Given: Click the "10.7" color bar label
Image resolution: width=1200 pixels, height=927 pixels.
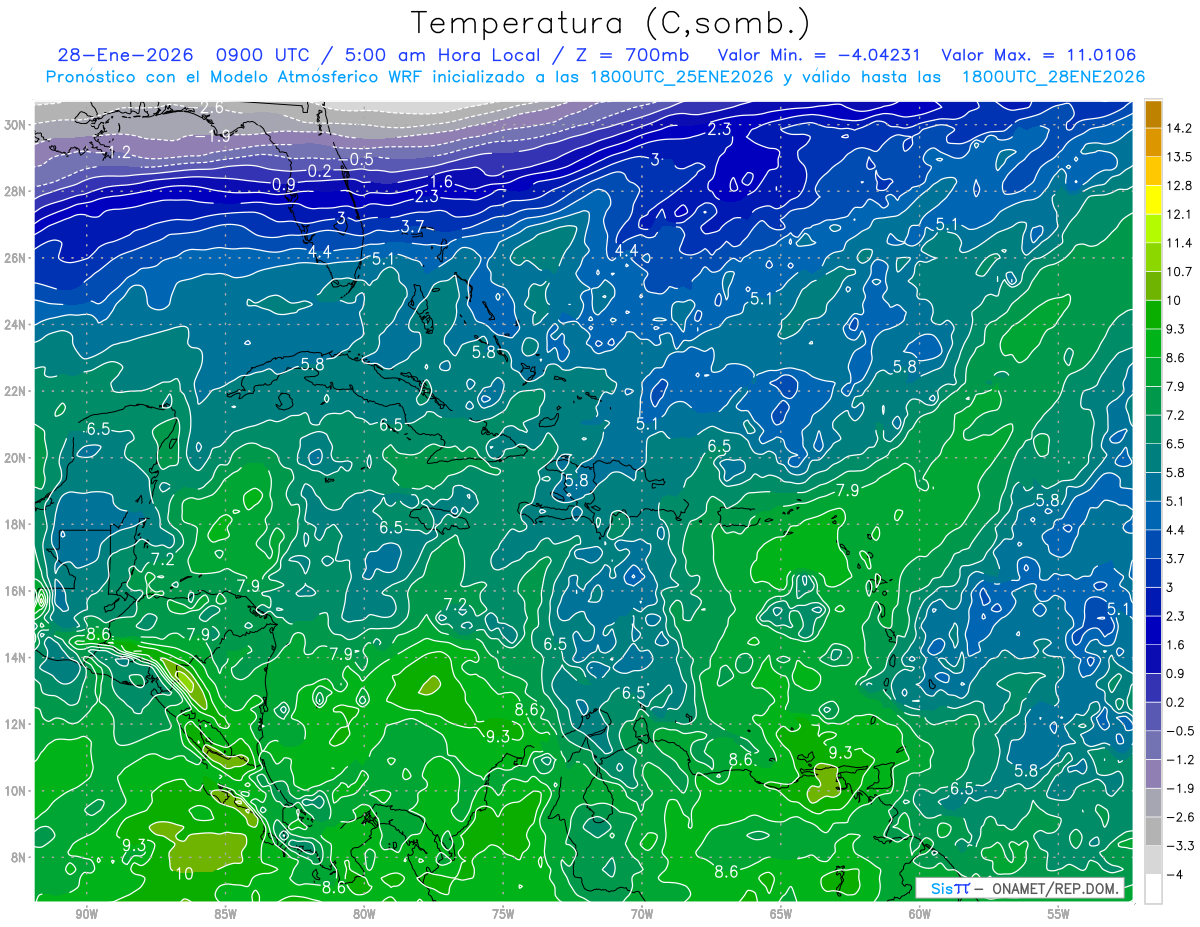Looking at the screenshot, I should click(x=1181, y=271).
